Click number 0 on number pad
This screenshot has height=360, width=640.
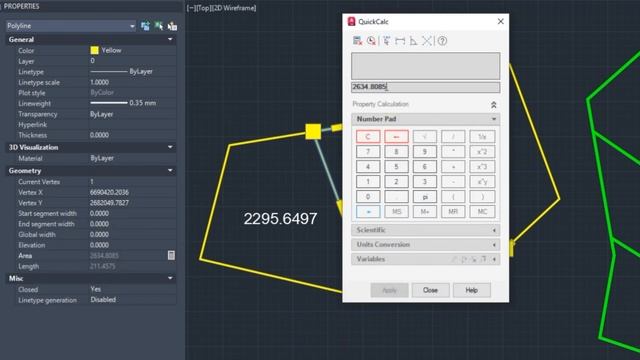point(368,197)
